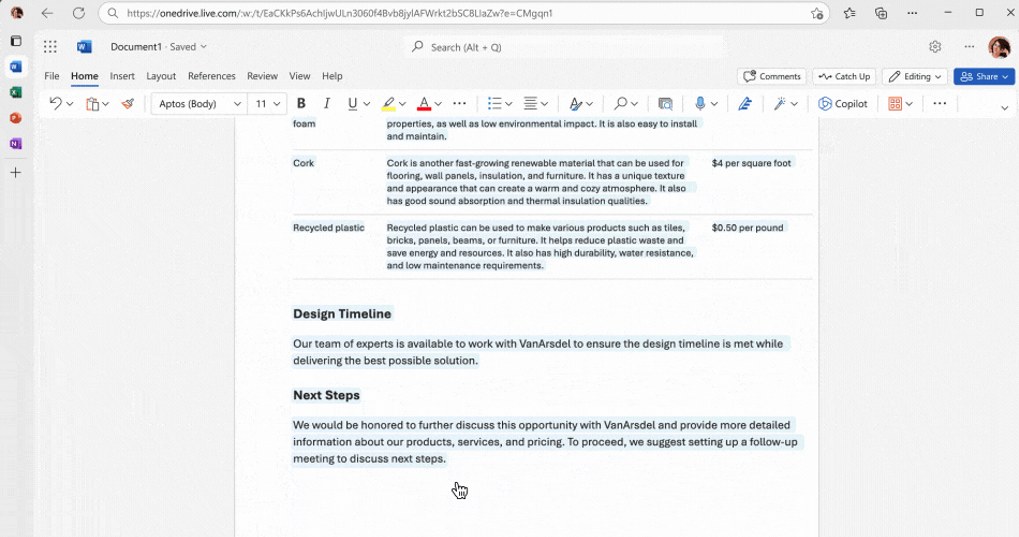Image resolution: width=1019 pixels, height=537 pixels.
Task: Start Dictate with microphone icon
Action: [x=700, y=103]
